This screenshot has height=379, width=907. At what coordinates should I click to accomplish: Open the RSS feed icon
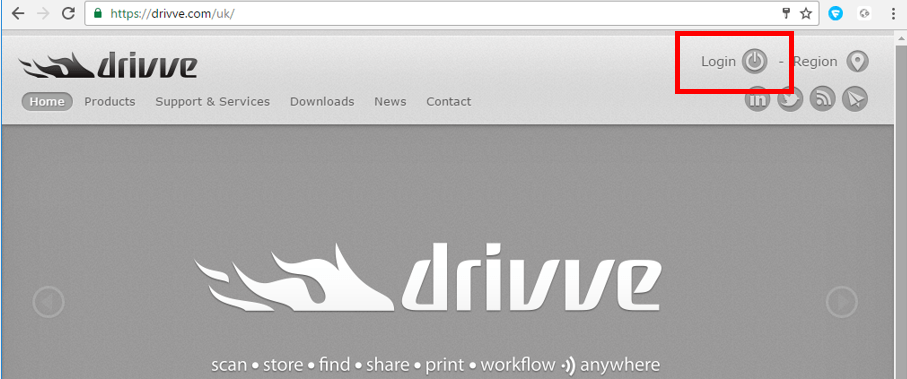pyautogui.click(x=822, y=99)
